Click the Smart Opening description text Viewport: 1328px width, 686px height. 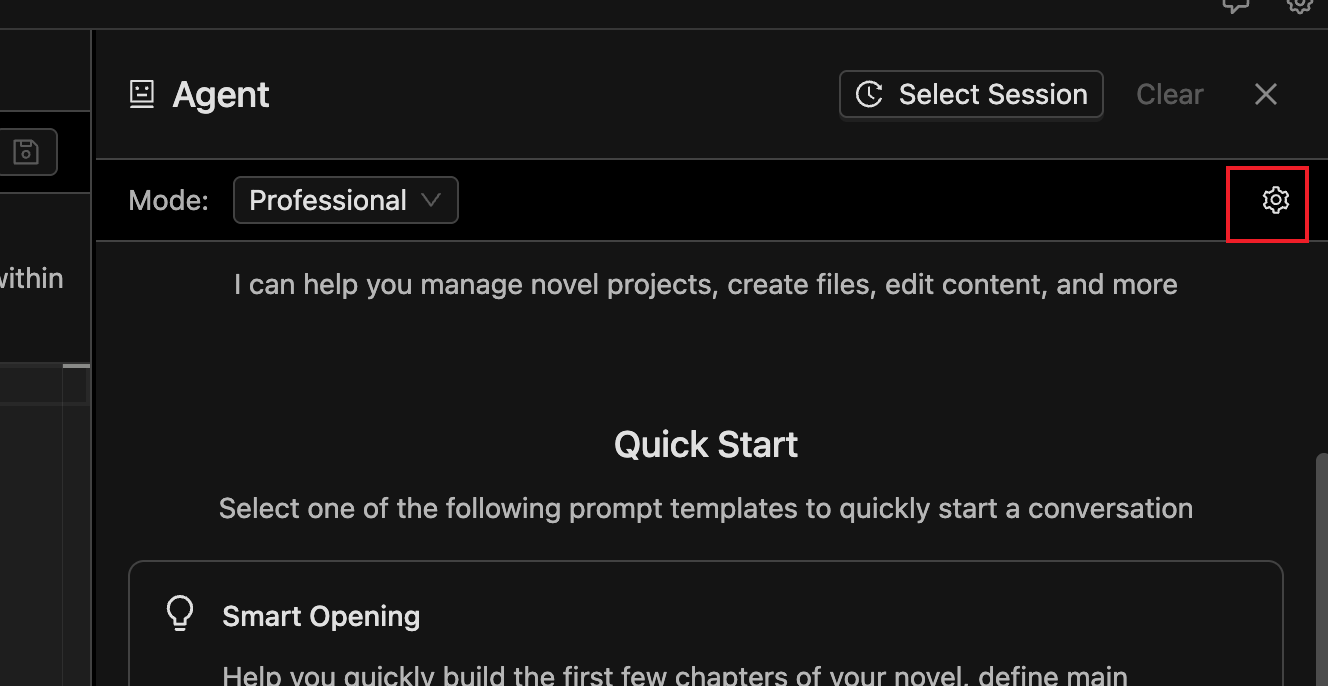coord(675,676)
